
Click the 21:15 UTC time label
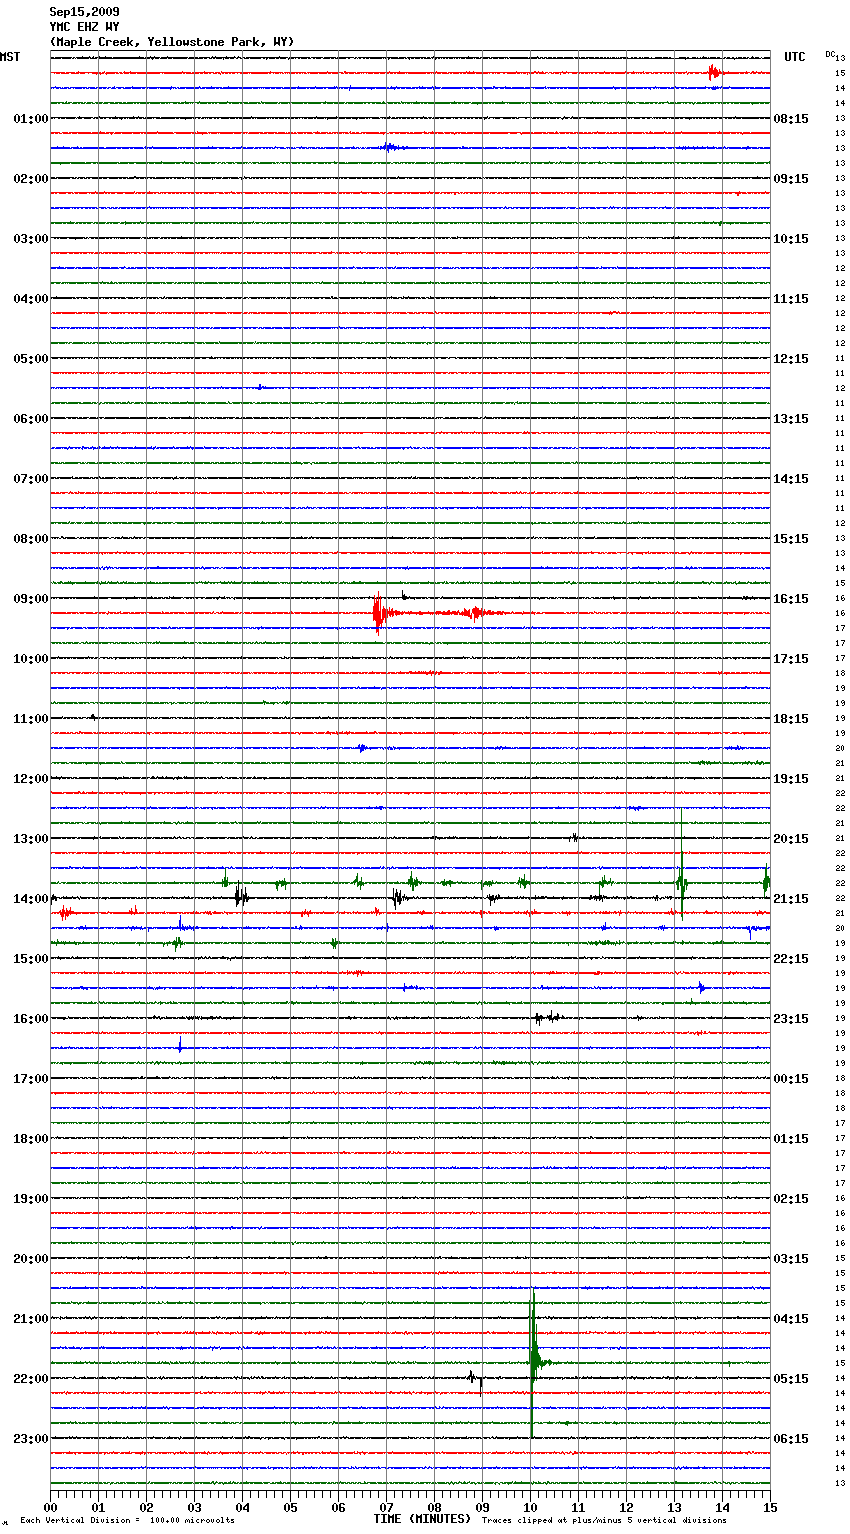pyautogui.click(x=791, y=899)
